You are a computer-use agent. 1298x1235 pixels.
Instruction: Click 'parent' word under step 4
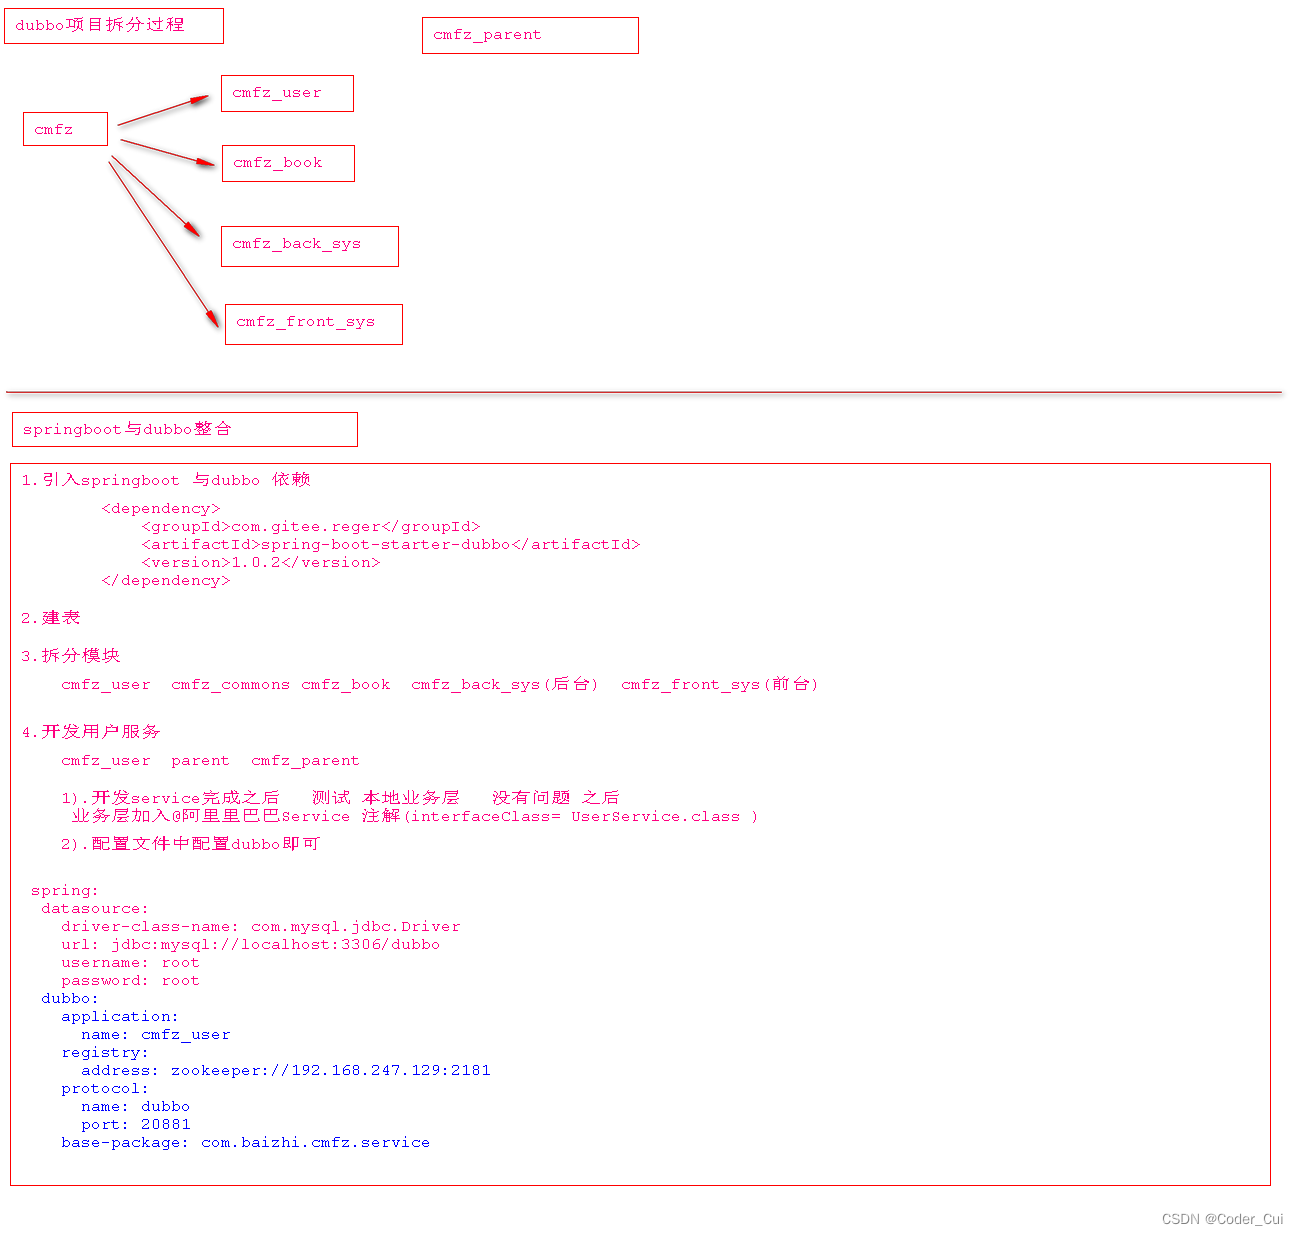tap(200, 761)
